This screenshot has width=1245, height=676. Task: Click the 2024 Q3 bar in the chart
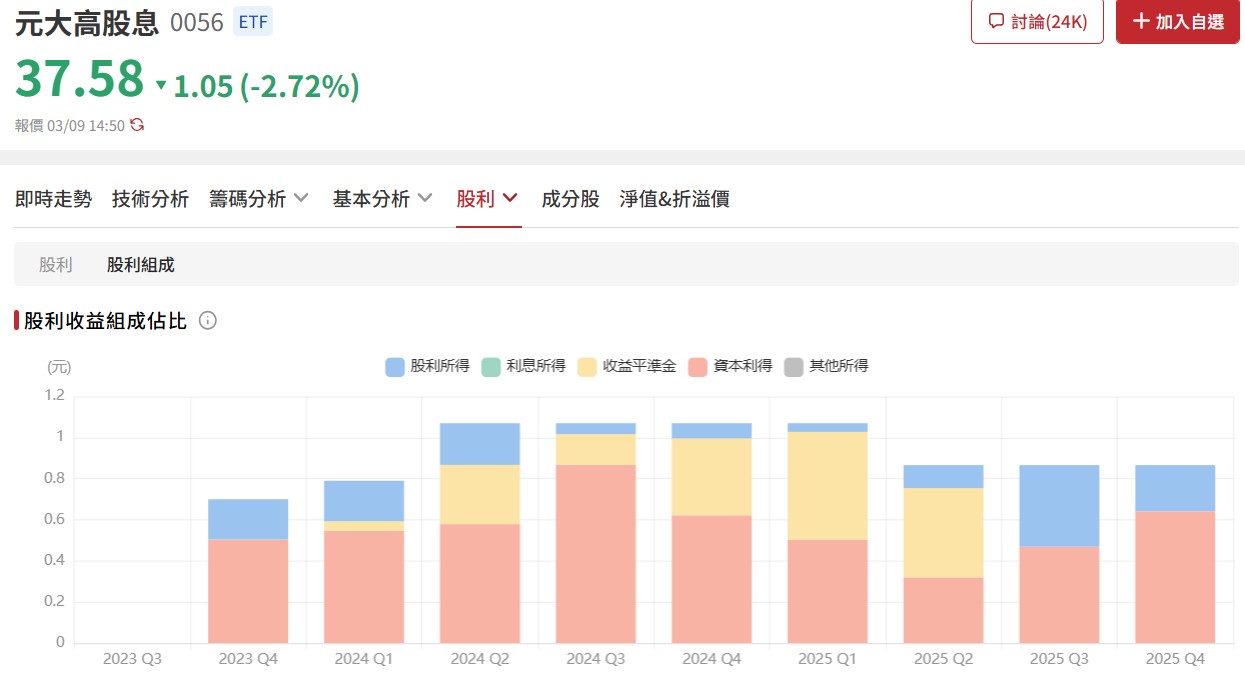595,530
